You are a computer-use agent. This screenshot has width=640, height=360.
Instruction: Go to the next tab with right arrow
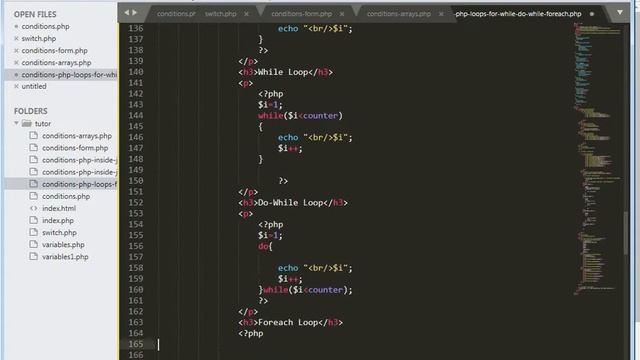pos(135,13)
